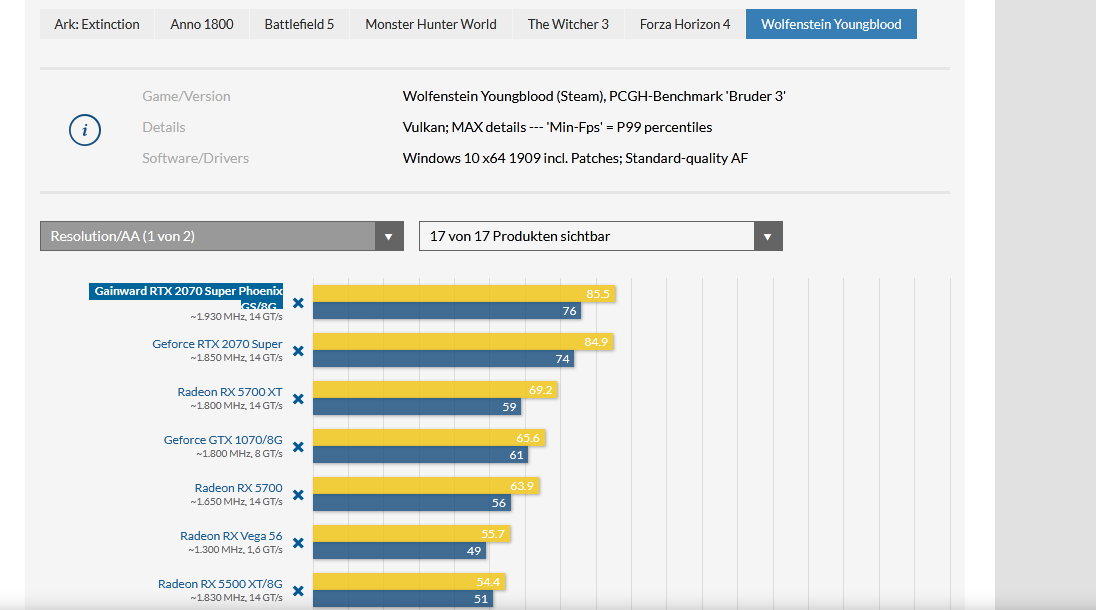Screen dimensions: 1096x610
Task: Click the '~1.300 MHz, 1,6 GT/s' text
Action: coord(235,550)
